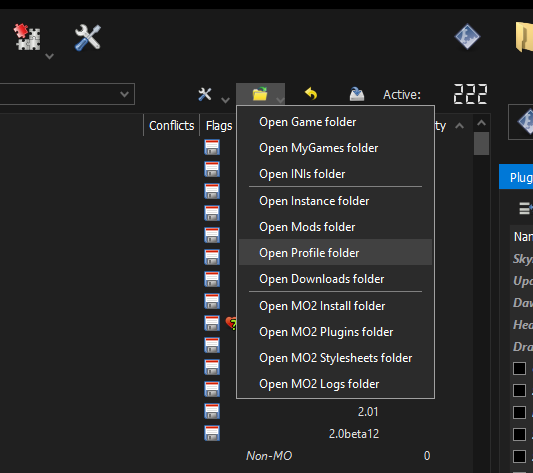533x473 pixels.
Task: Click the flag icon beside 2.0beta12
Action: click(x=212, y=433)
